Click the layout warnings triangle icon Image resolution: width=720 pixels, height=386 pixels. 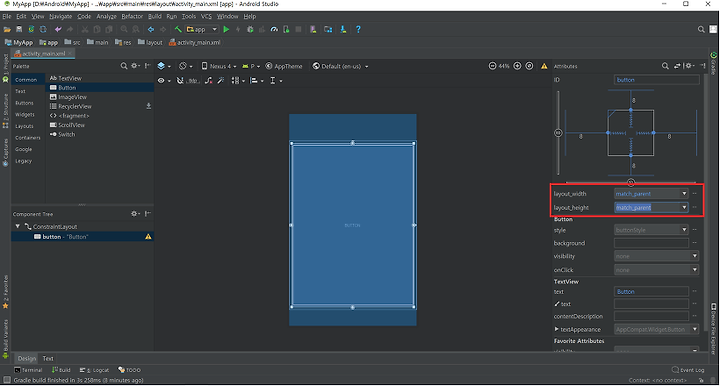[x=544, y=66]
